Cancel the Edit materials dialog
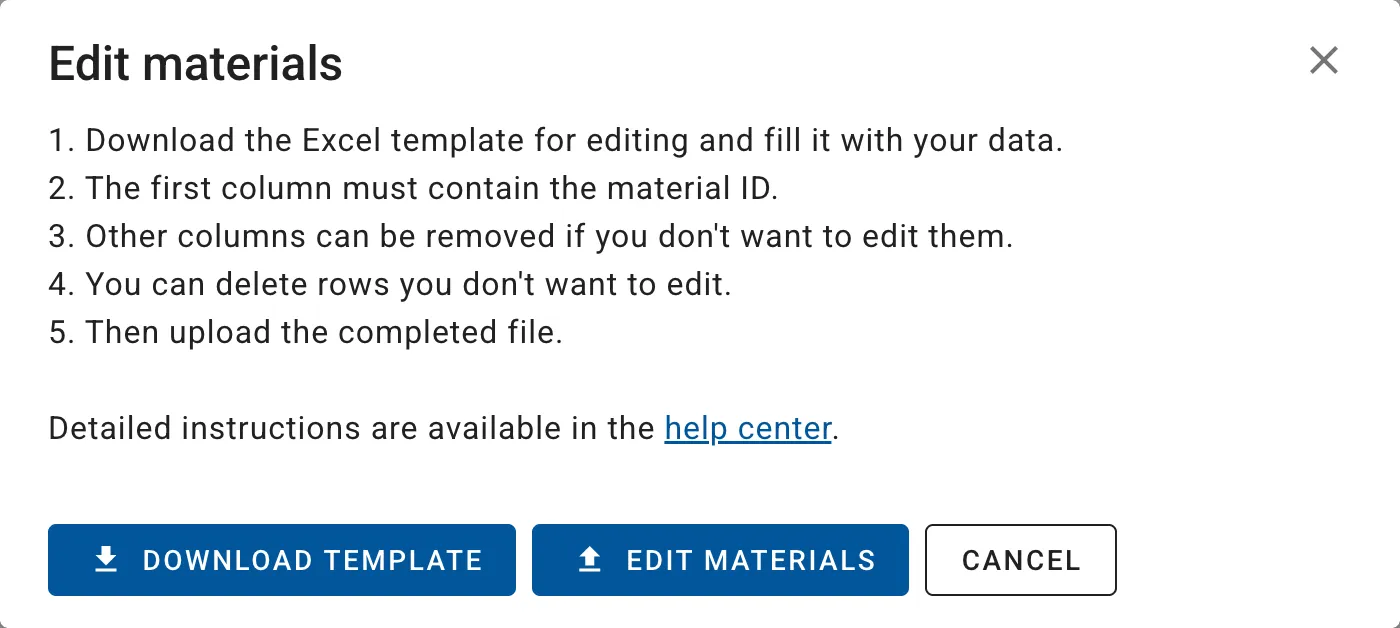 point(1020,560)
